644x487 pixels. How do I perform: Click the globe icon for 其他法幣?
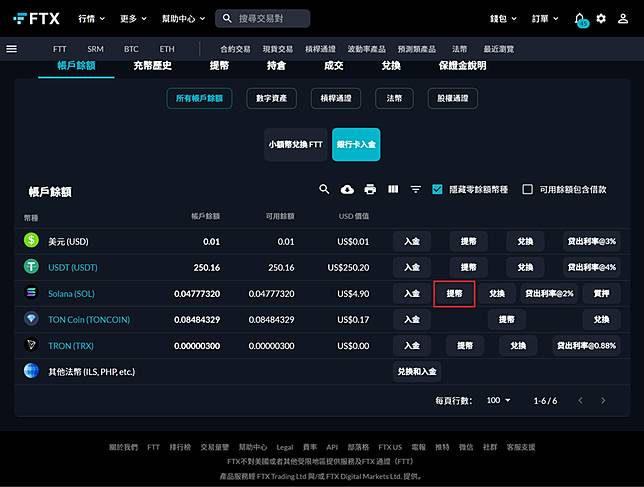[x=31, y=371]
